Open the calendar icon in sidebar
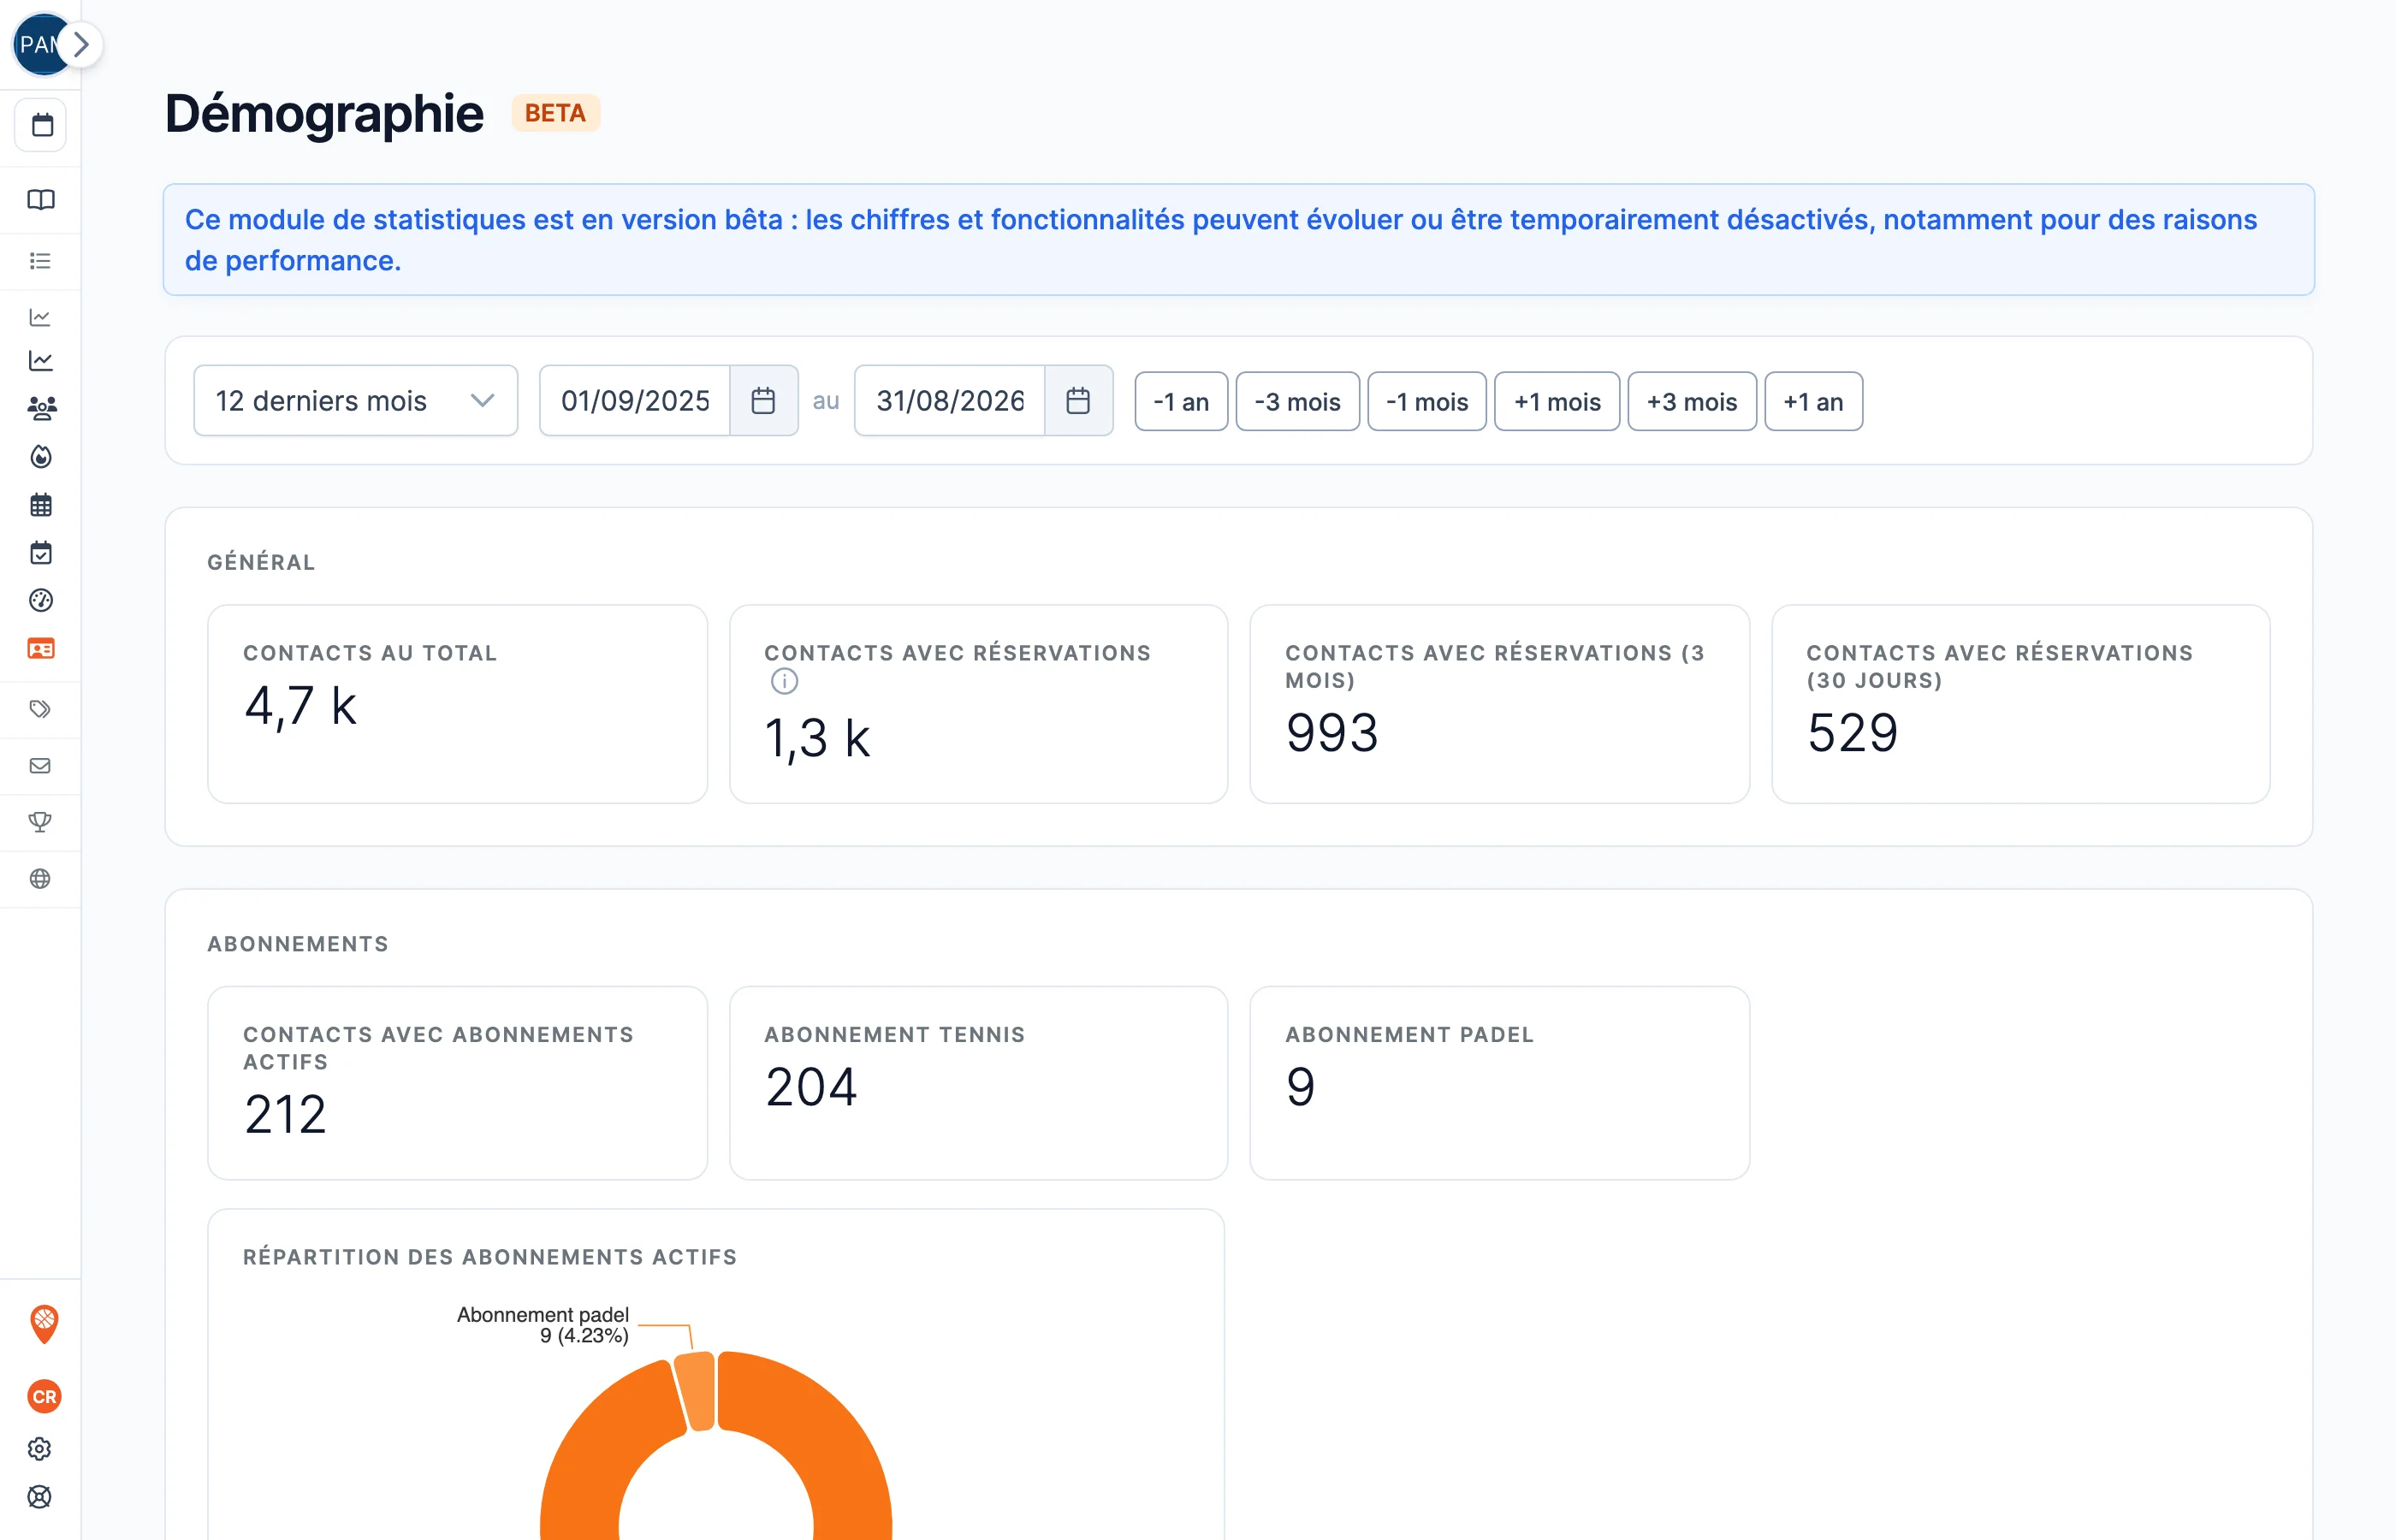 point(41,125)
